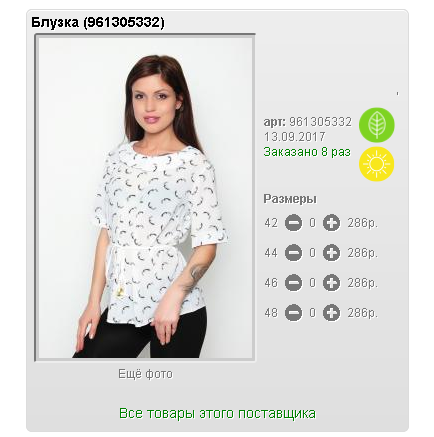Decrease quantity for size 46
Screen dimensions: 434x437
(293, 283)
